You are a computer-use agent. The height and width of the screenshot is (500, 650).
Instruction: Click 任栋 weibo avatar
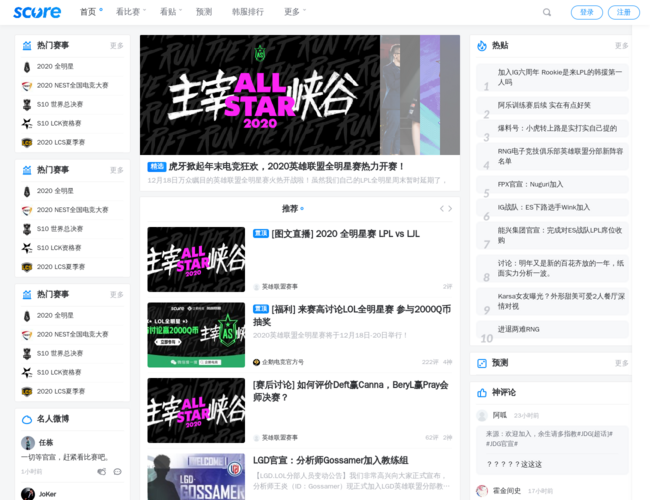click(28, 443)
